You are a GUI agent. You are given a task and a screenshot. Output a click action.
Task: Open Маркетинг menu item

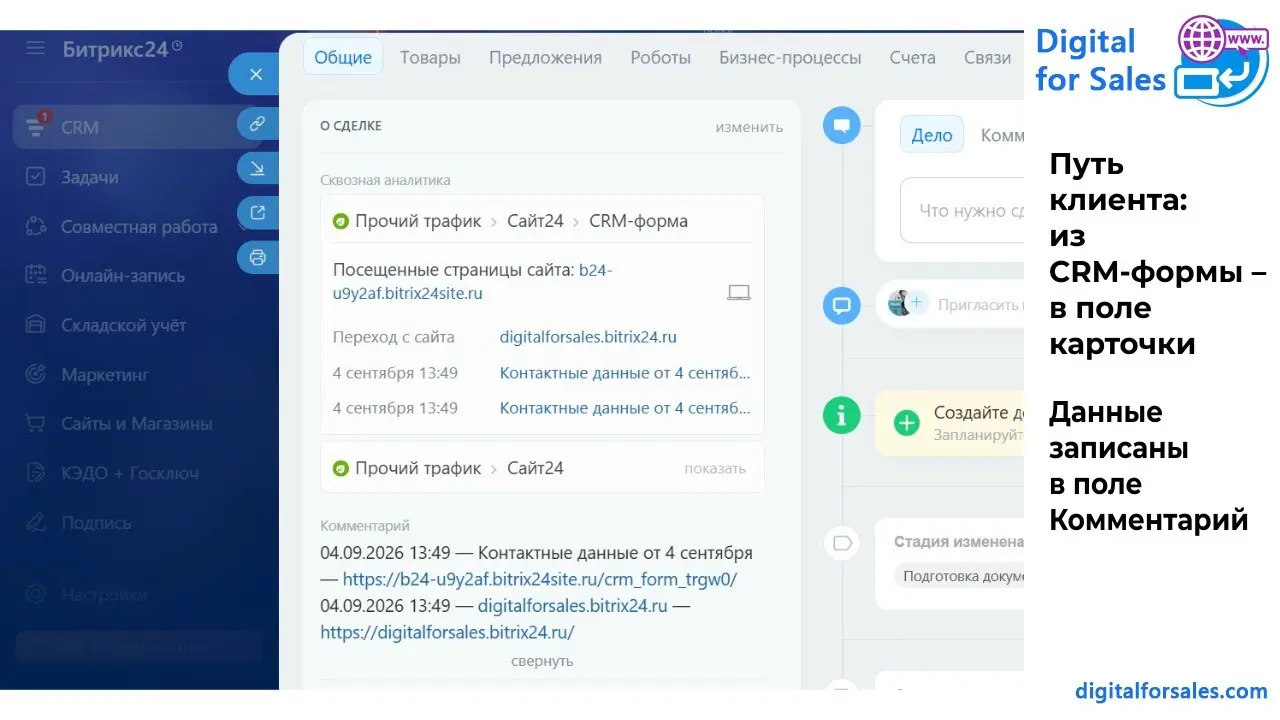105,375
